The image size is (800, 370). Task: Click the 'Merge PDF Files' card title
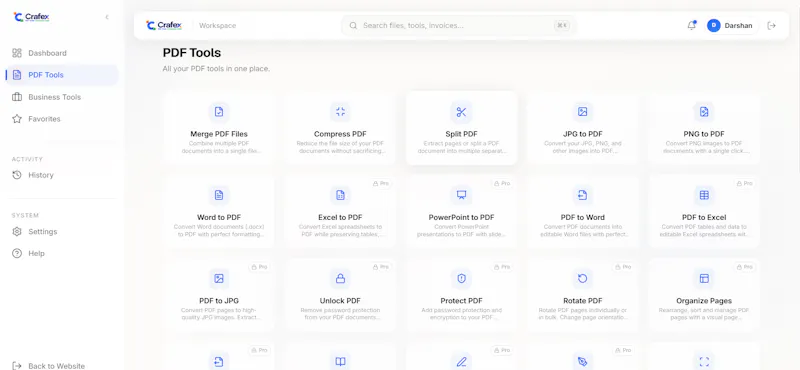coord(219,134)
